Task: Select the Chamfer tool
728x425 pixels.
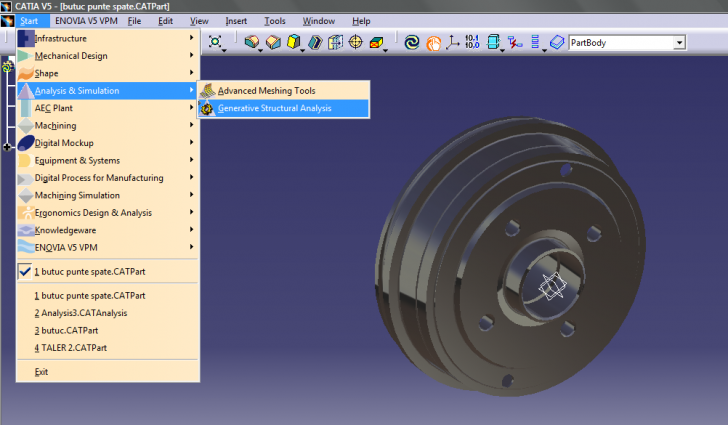Action: point(273,42)
